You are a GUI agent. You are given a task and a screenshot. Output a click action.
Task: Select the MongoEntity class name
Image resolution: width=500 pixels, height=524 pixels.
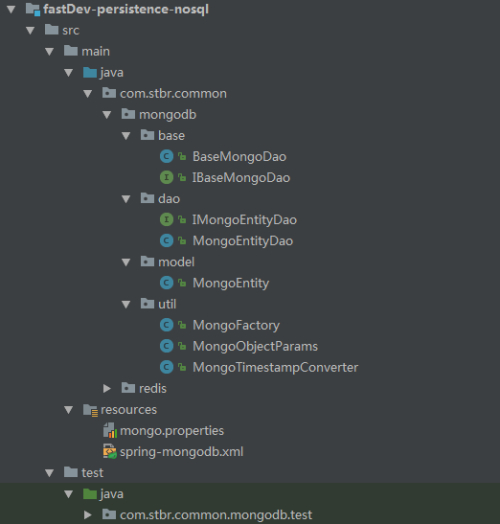point(231,283)
